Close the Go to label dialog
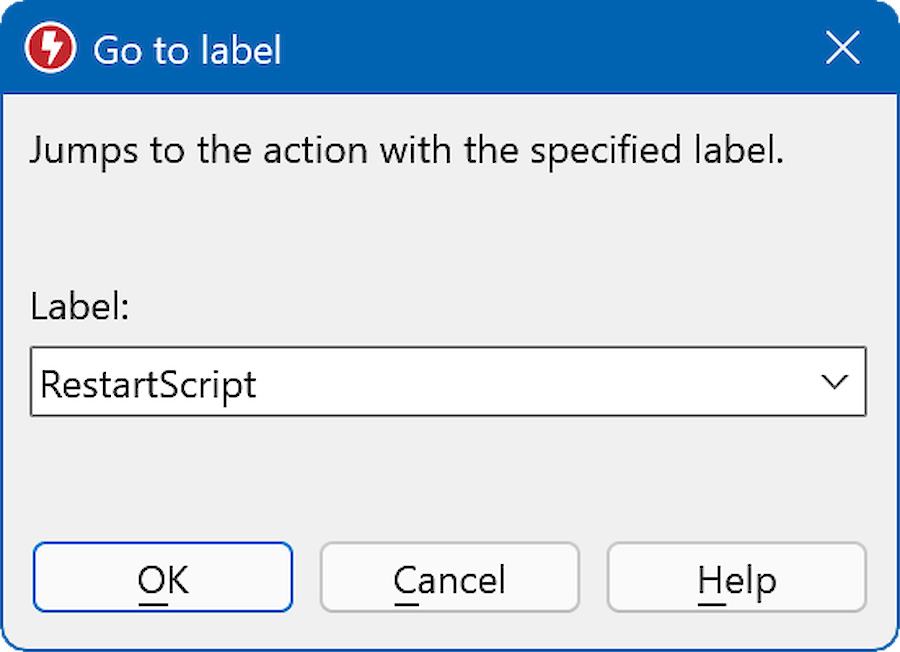The height and width of the screenshot is (652, 900). click(x=843, y=48)
